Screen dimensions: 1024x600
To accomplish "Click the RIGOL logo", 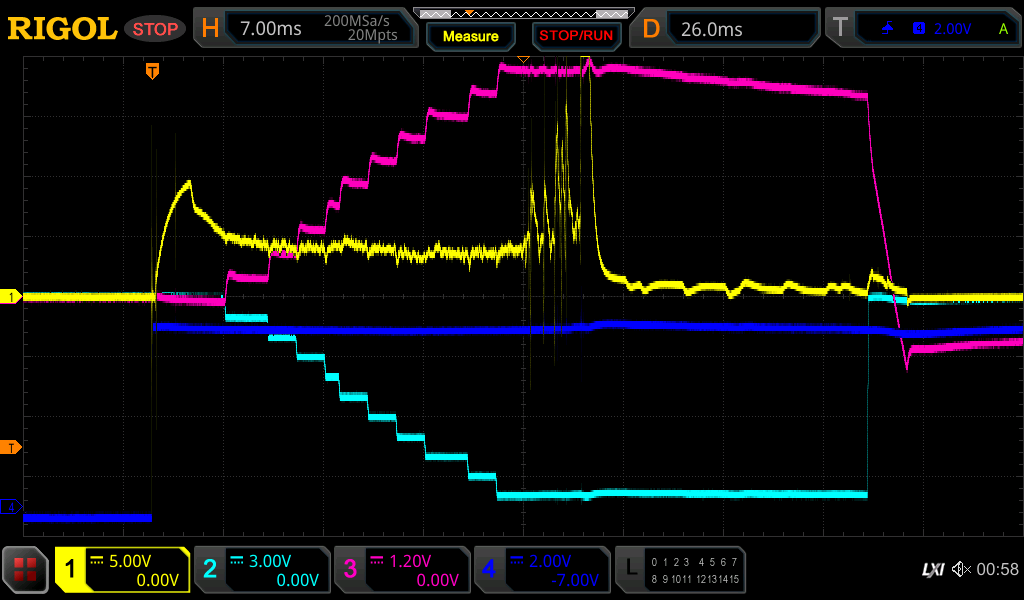I will click(62, 29).
